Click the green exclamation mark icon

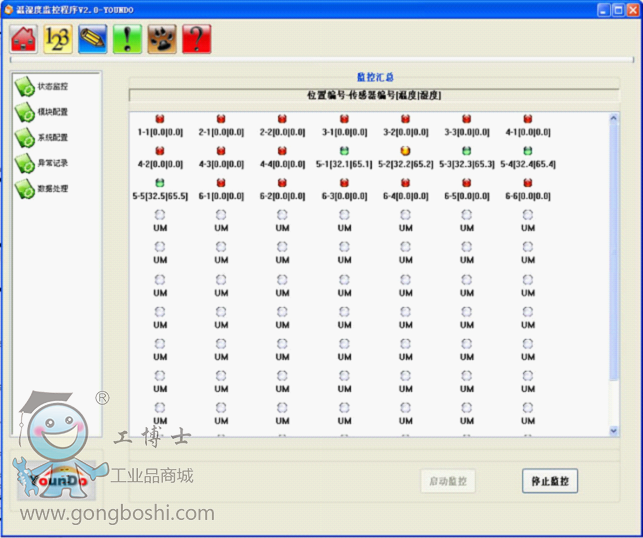(x=127, y=39)
